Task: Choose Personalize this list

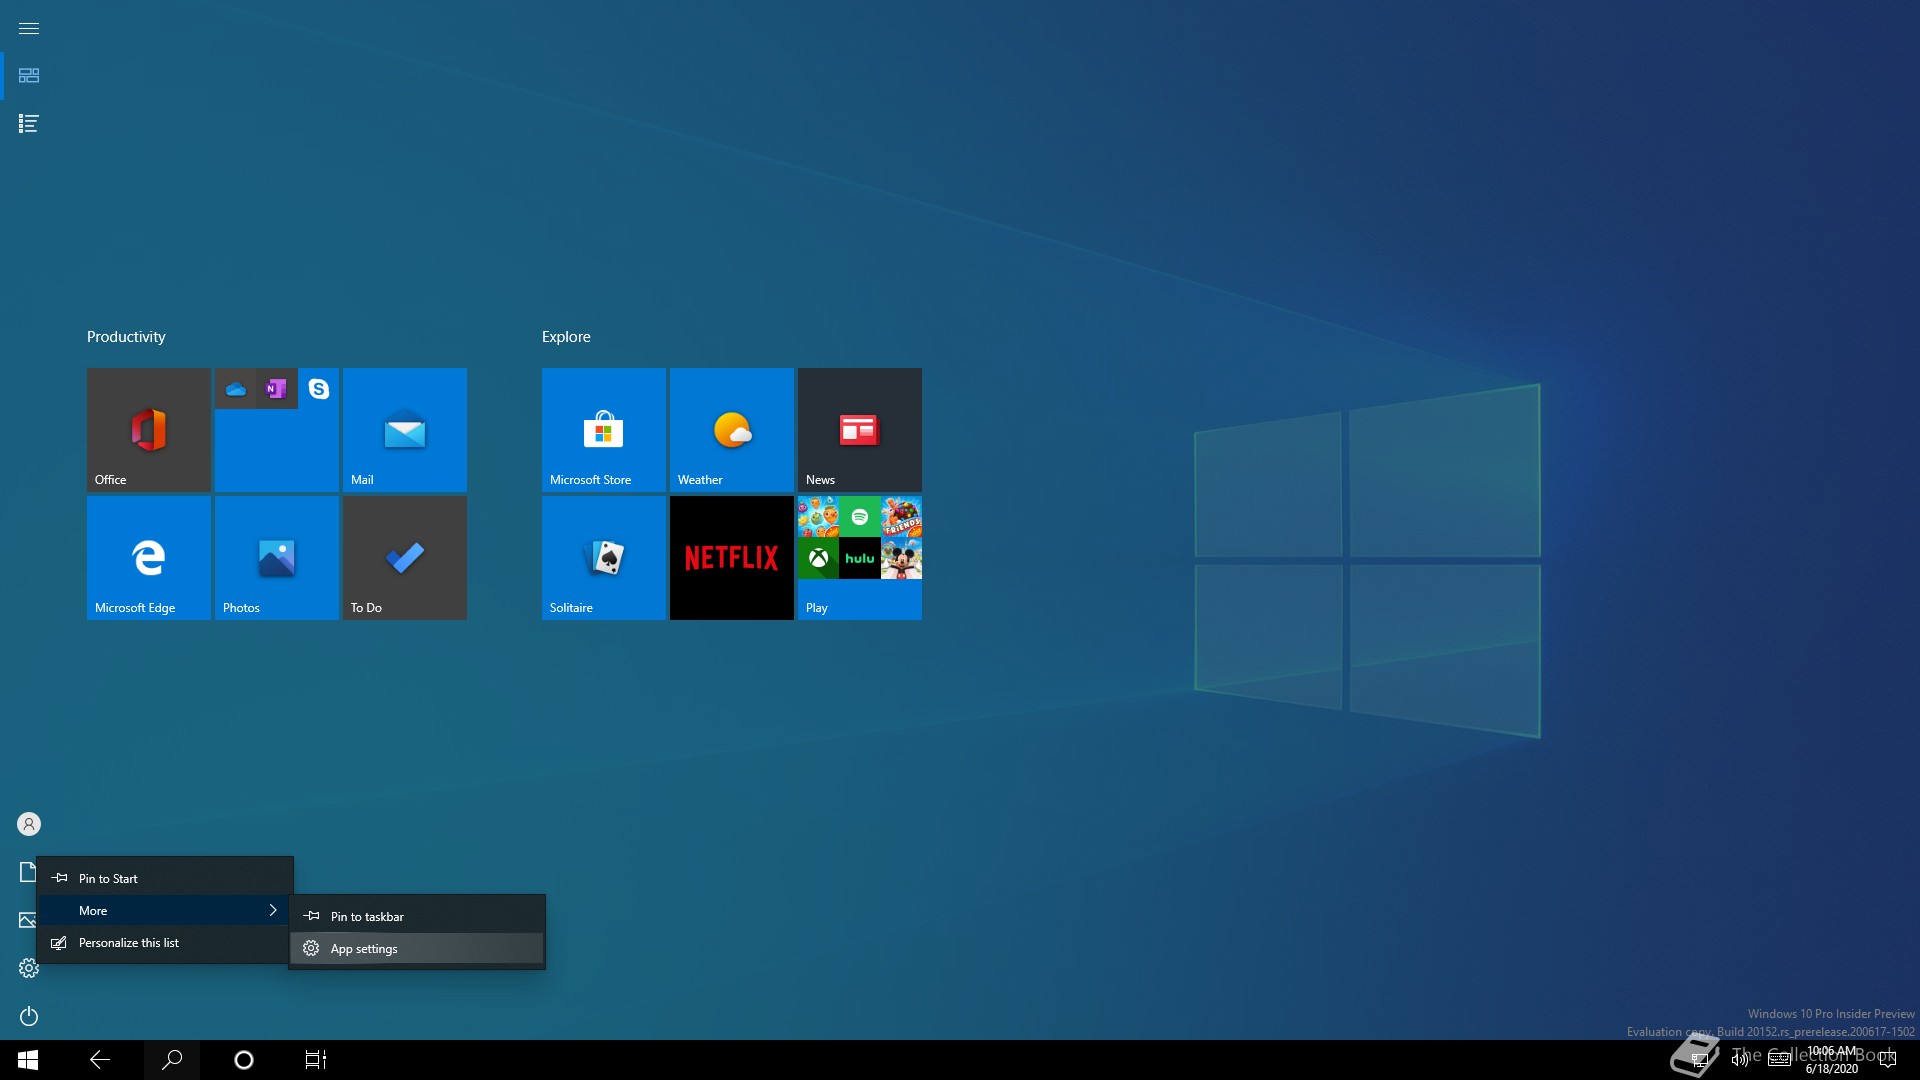Action: click(166, 942)
